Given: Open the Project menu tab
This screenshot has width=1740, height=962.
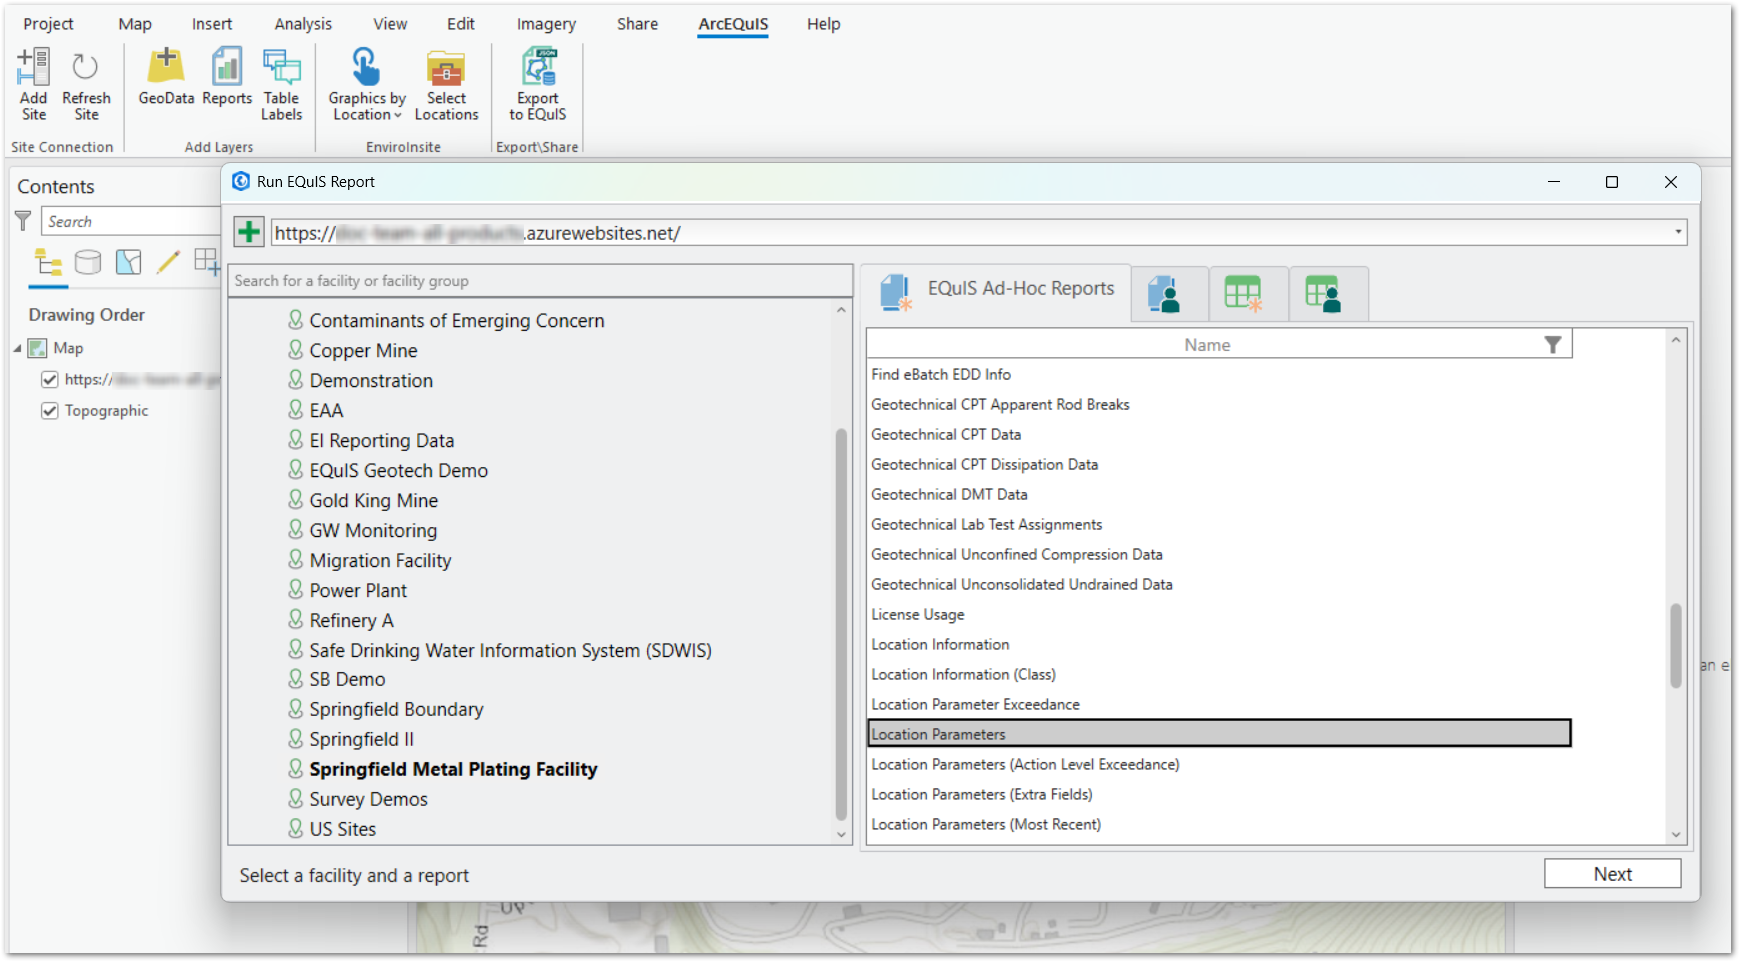Looking at the screenshot, I should pos(48,24).
